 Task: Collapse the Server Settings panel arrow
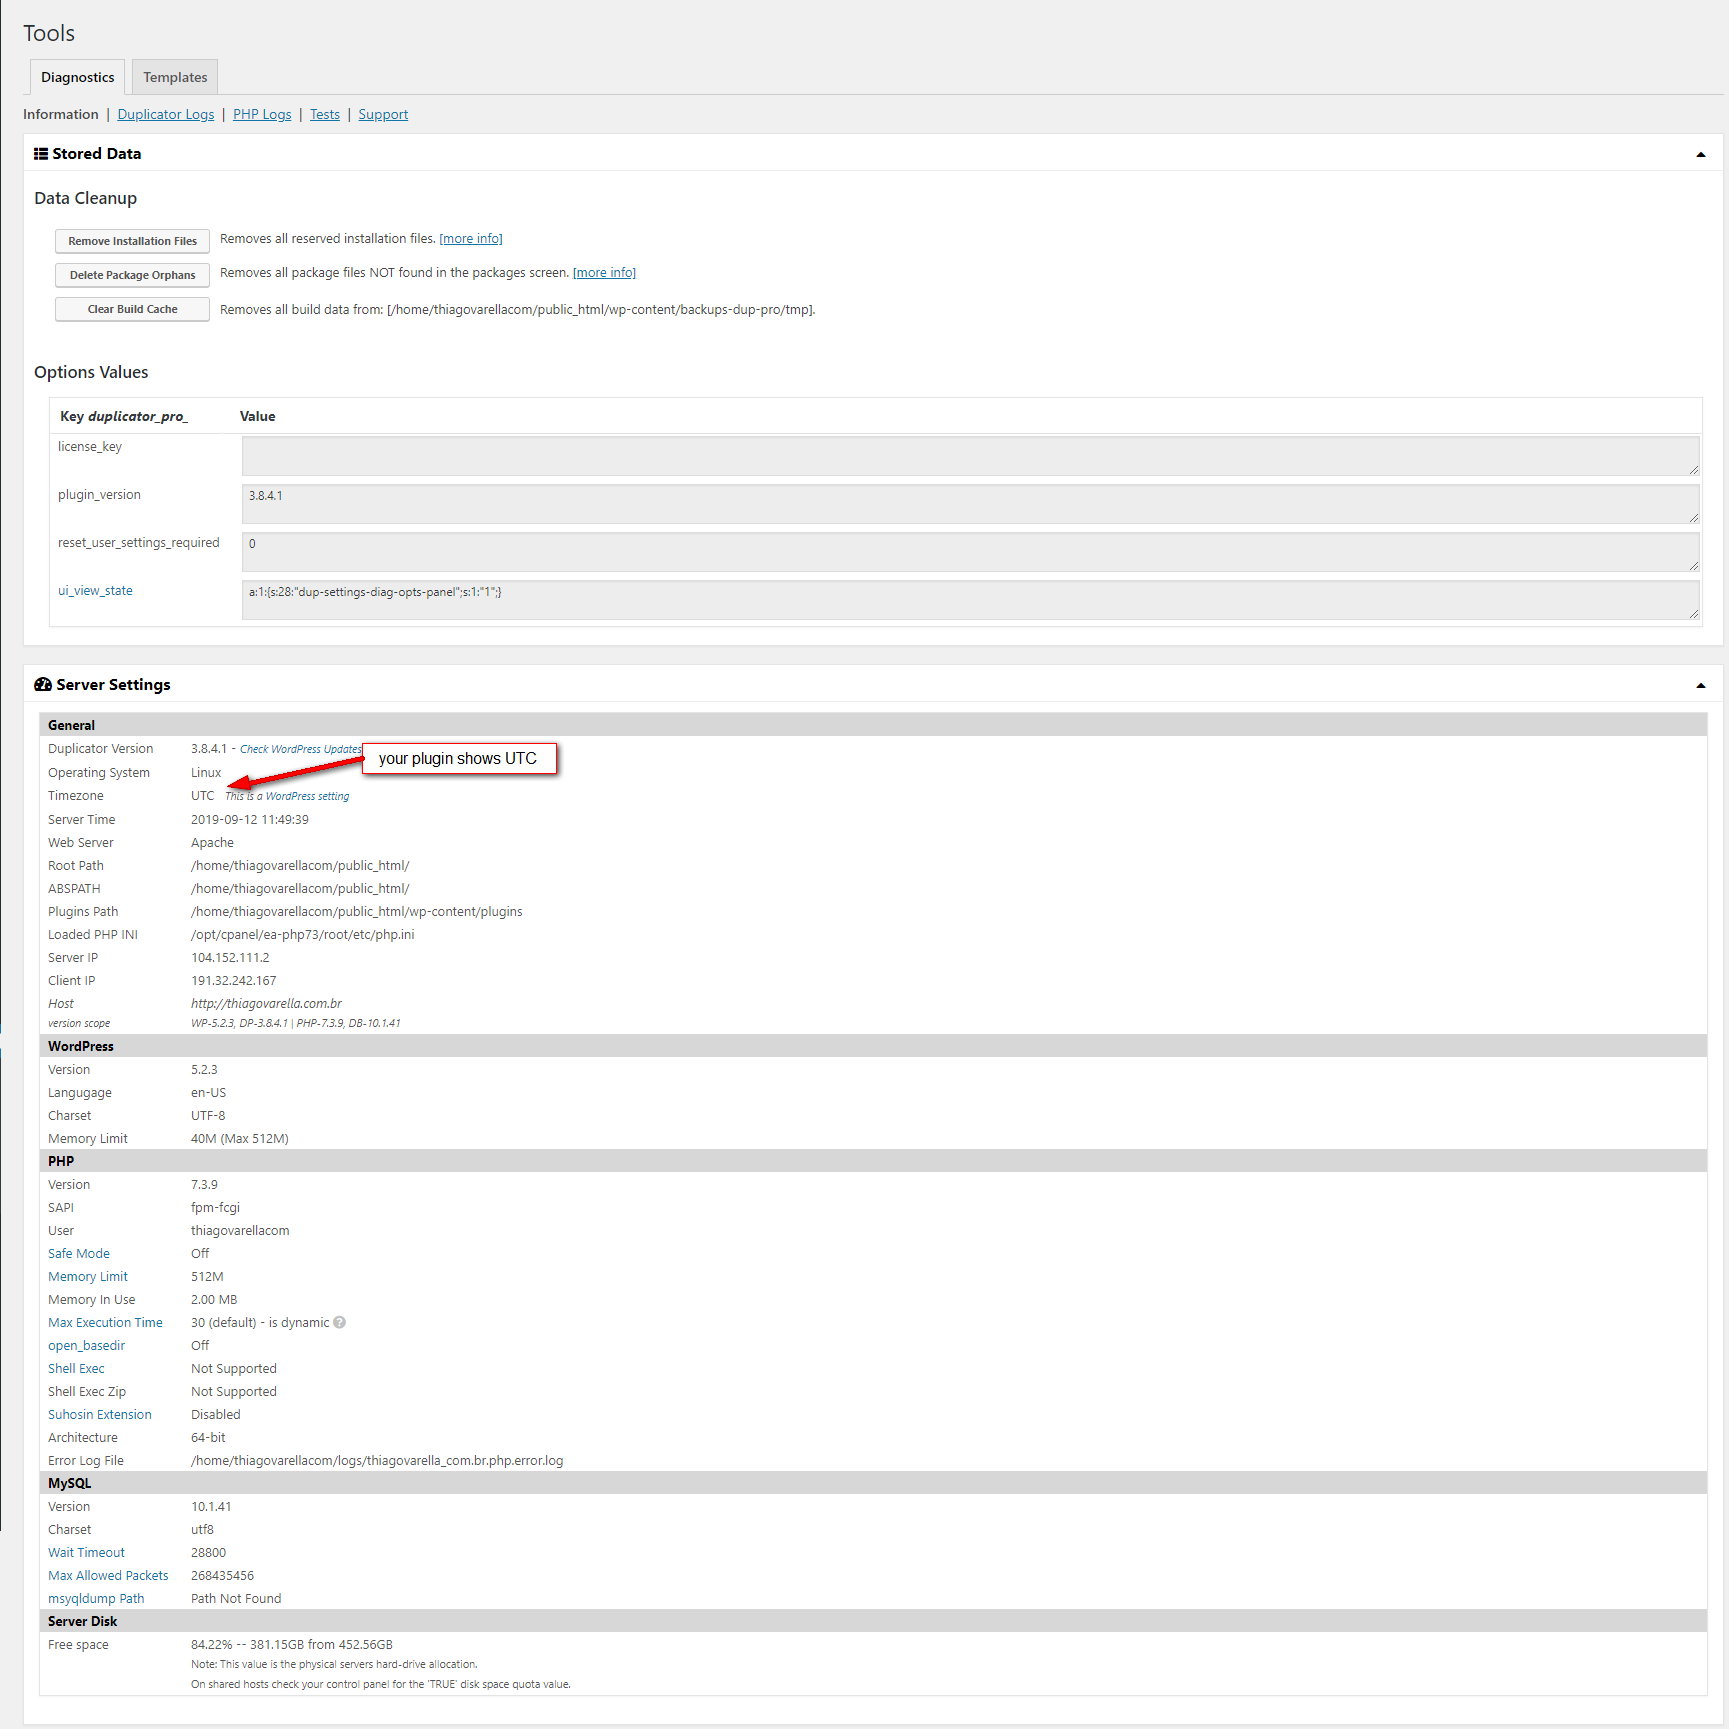[1701, 686]
